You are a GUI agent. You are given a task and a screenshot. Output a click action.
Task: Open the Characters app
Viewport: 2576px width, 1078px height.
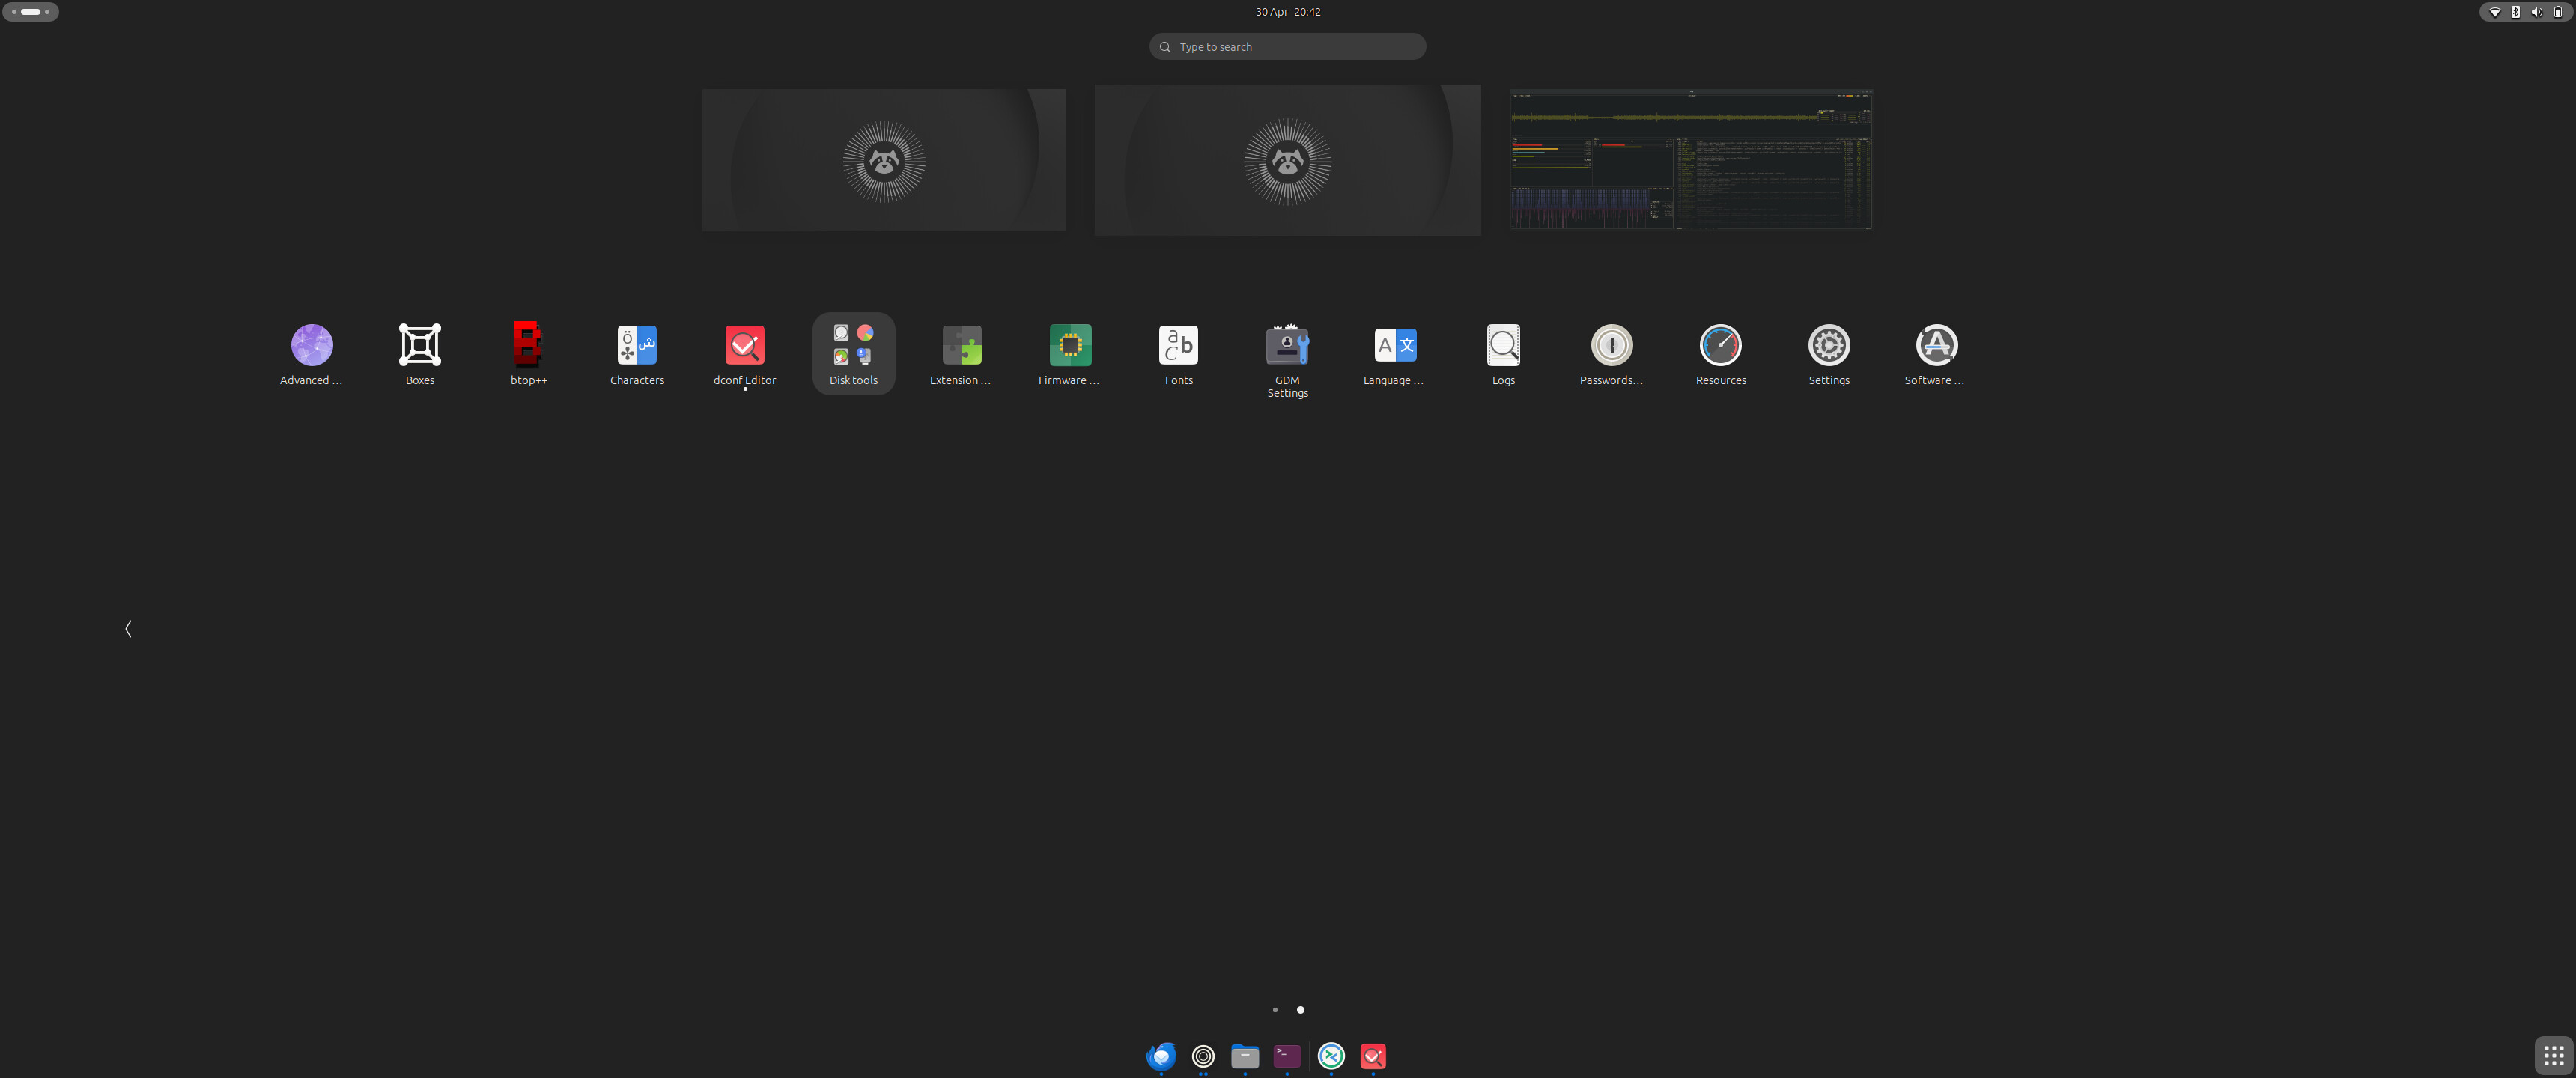[x=637, y=354]
